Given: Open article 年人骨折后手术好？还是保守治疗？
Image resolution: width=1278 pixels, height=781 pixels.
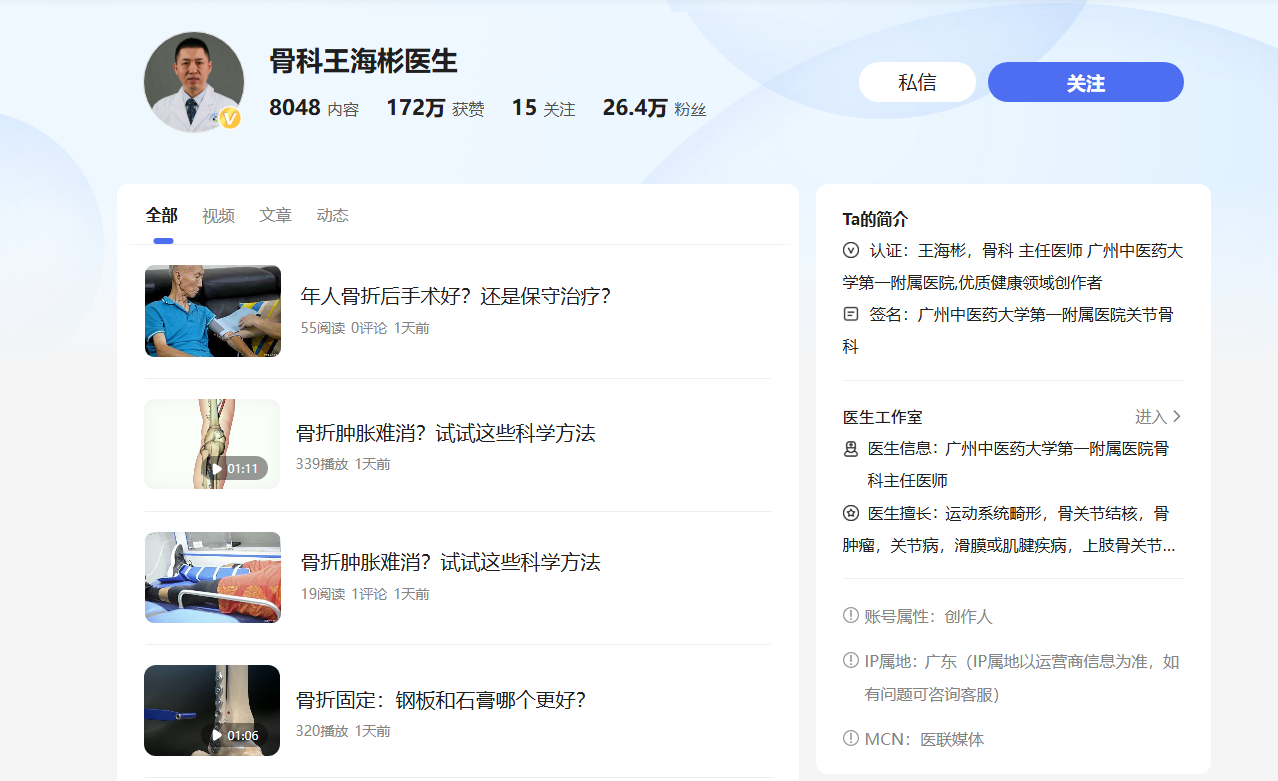Looking at the screenshot, I should 455,296.
